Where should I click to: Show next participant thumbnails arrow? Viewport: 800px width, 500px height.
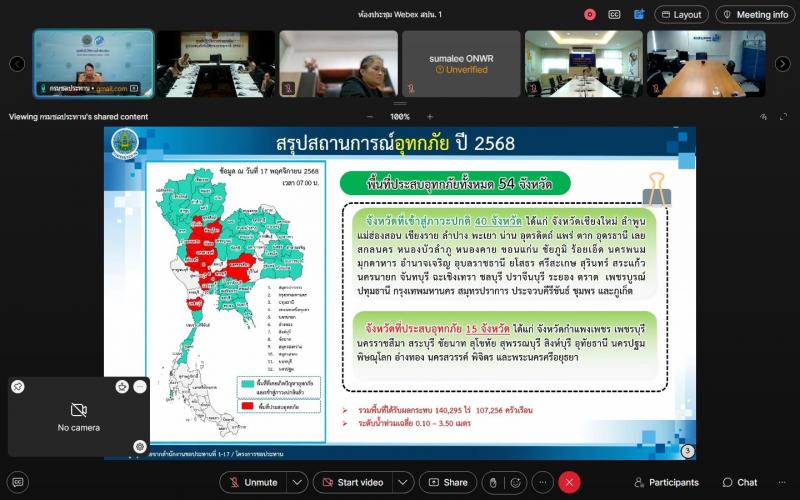point(783,64)
